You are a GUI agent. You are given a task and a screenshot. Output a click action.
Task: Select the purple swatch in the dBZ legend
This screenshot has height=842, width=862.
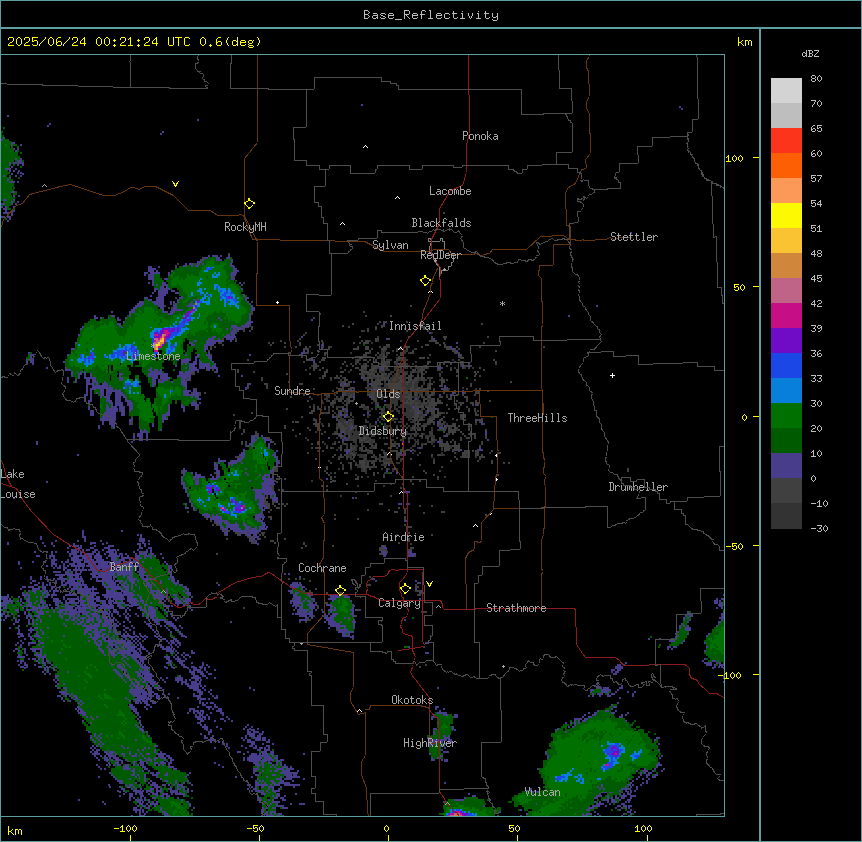(x=786, y=341)
